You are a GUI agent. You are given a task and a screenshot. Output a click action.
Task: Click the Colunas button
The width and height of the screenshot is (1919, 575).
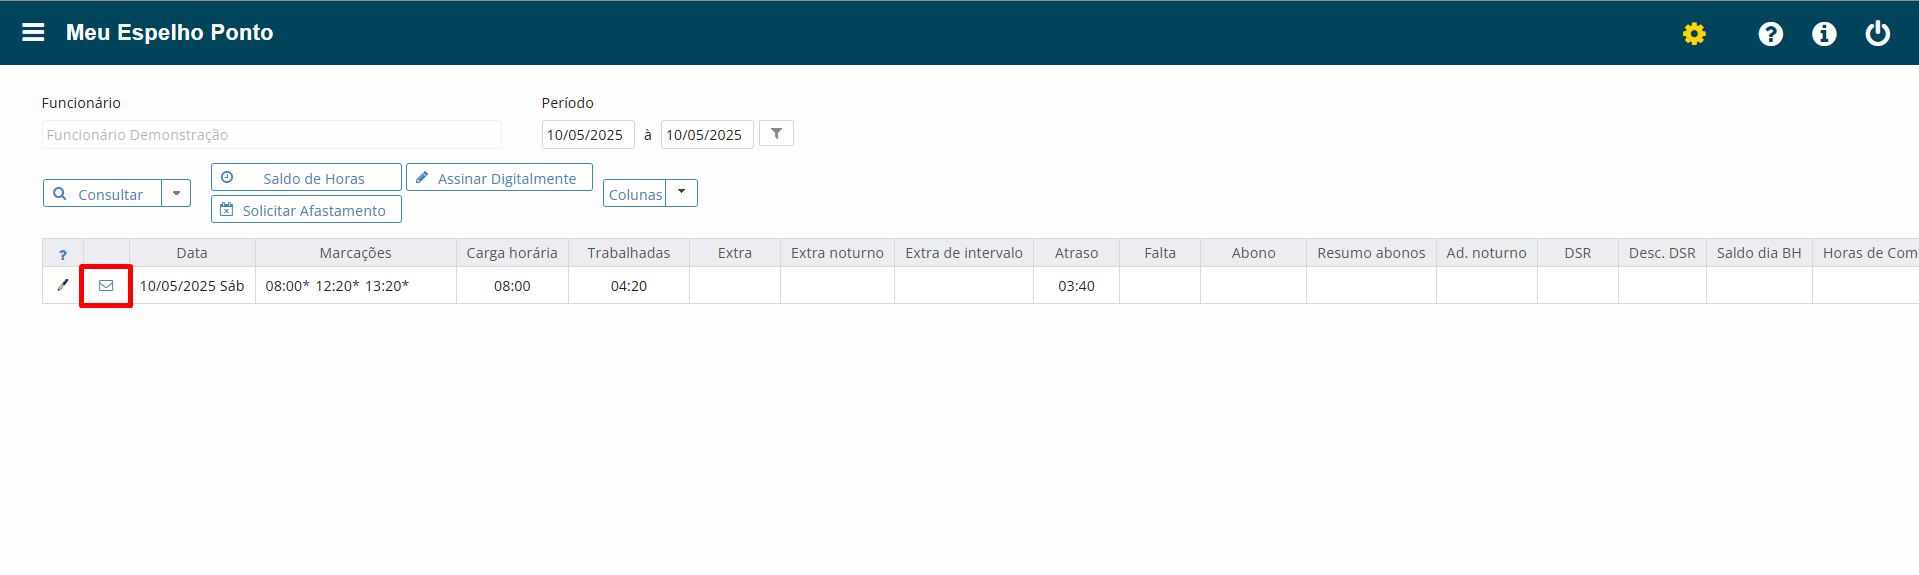(x=635, y=193)
